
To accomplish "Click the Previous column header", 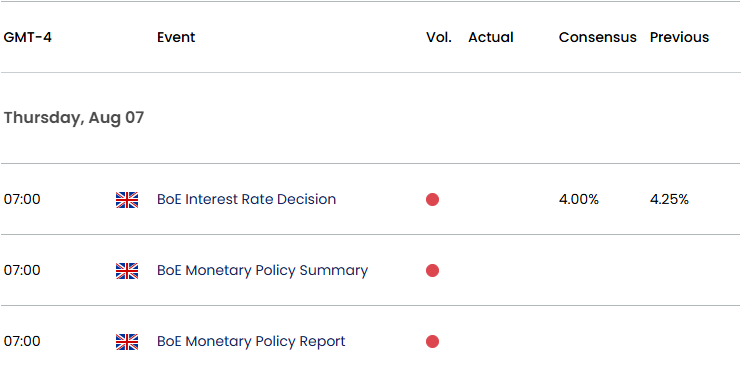I will tap(680, 37).
